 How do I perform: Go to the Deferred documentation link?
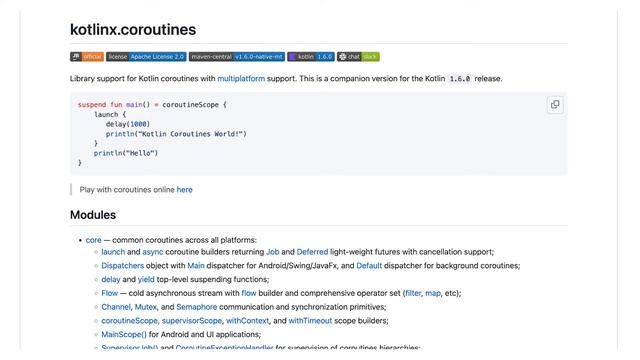coord(312,252)
